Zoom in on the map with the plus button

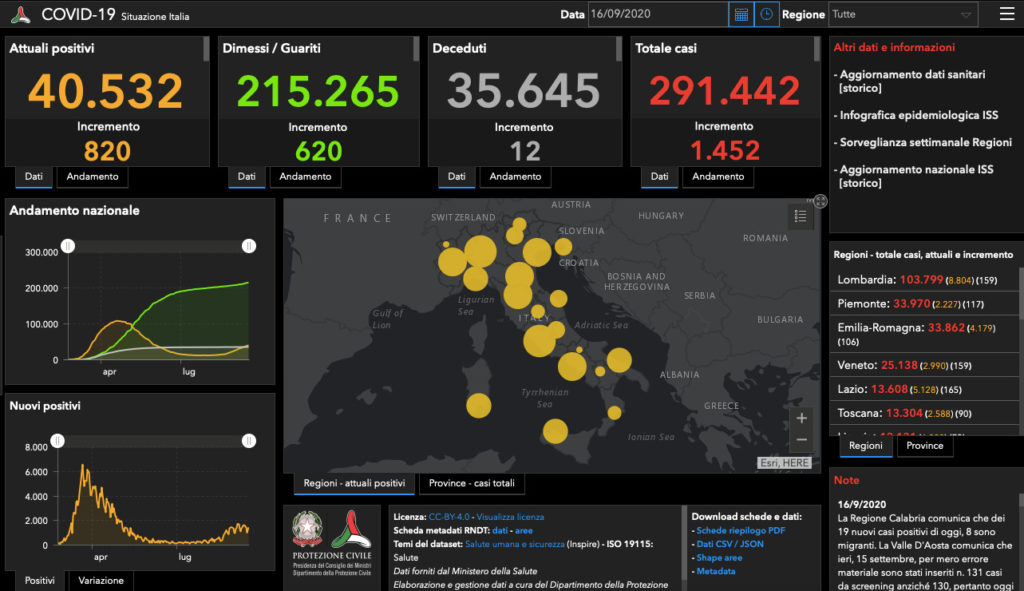pos(800,418)
